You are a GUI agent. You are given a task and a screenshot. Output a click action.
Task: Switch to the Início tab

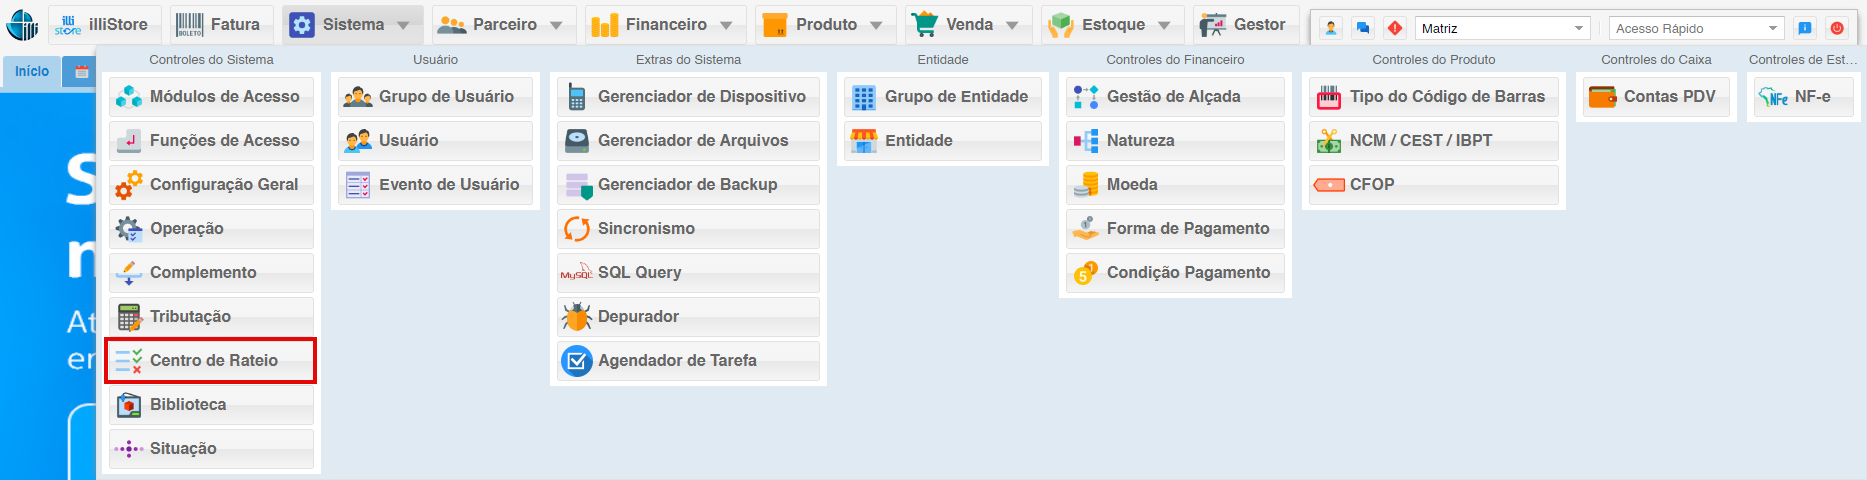coord(32,71)
